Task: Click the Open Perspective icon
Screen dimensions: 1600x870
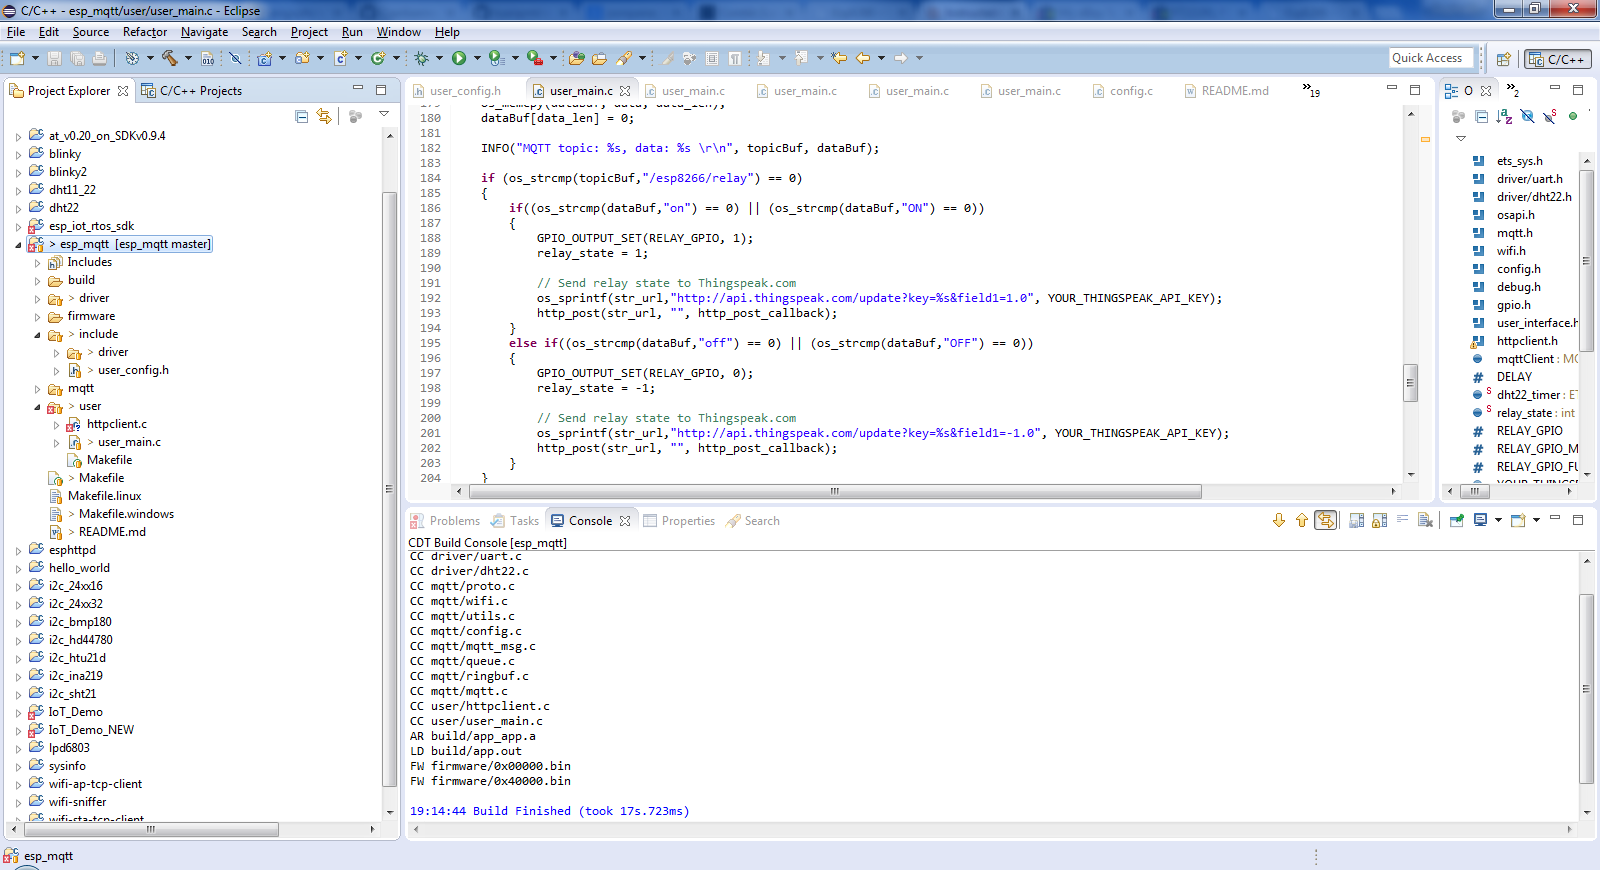Action: pyautogui.click(x=1503, y=59)
